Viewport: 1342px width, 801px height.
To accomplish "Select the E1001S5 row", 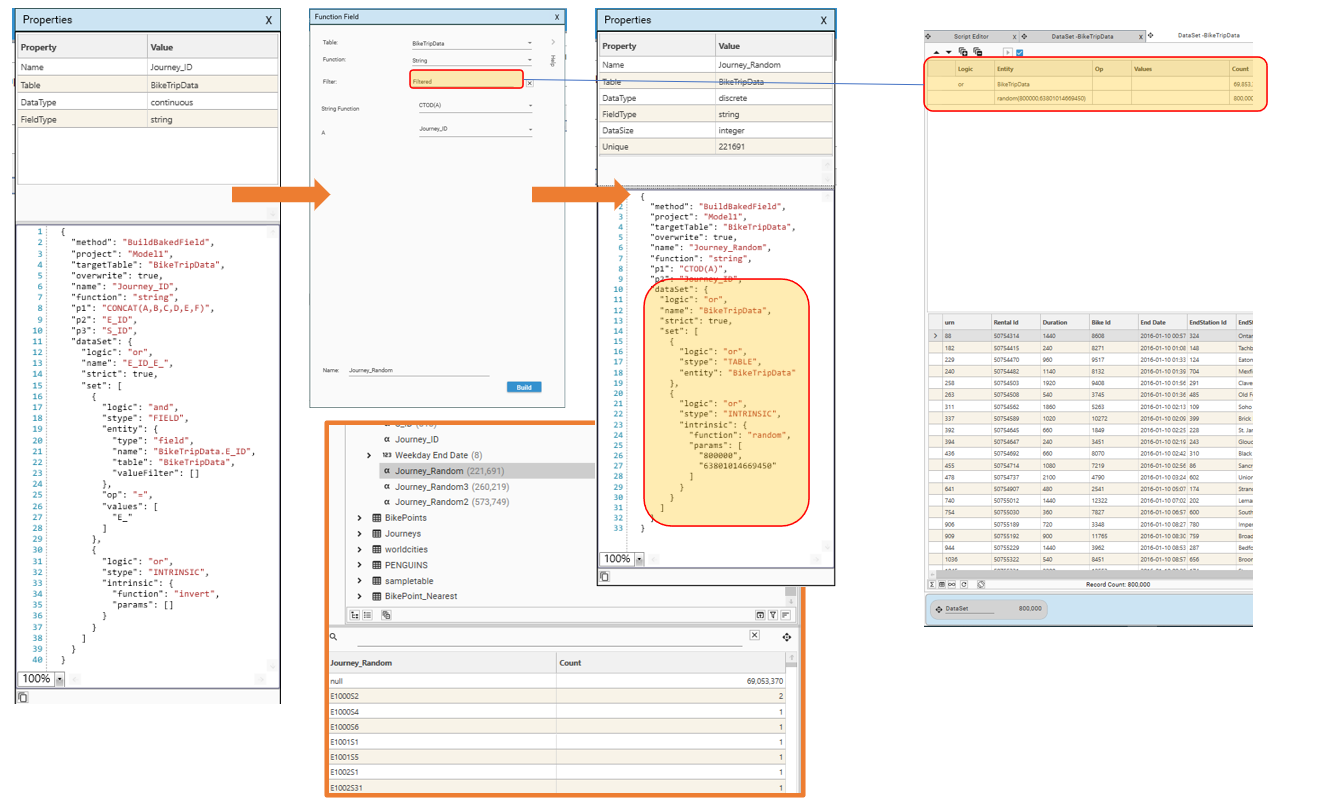I will pos(557,758).
